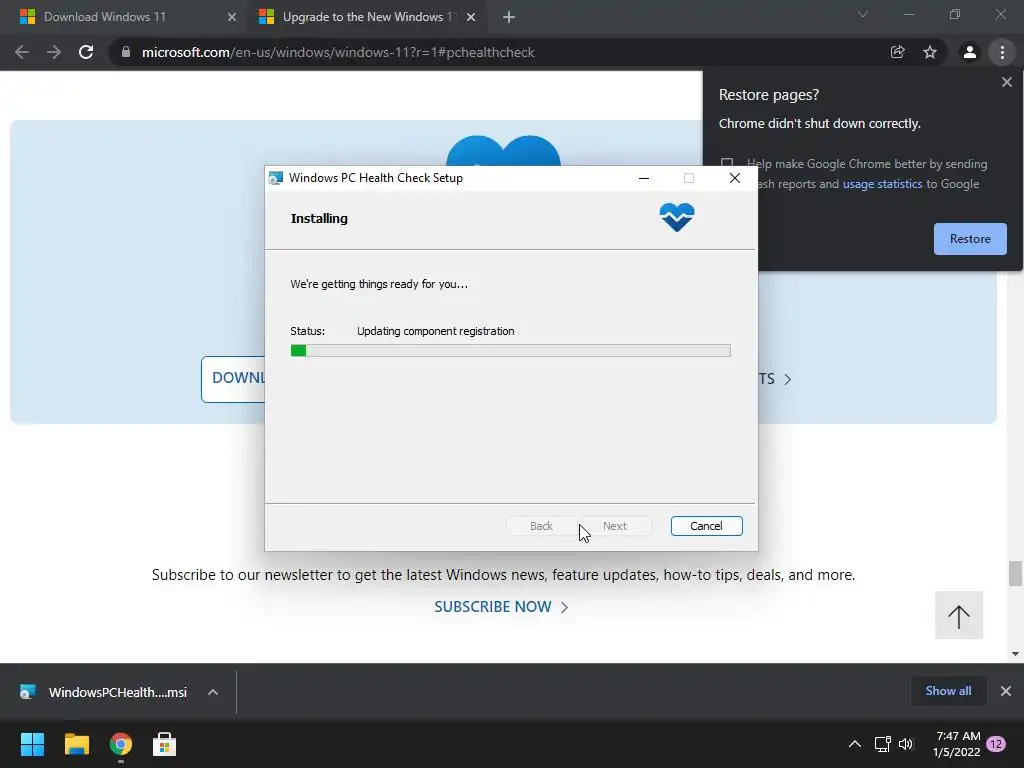The height and width of the screenshot is (768, 1024).
Task: Click the SUBSCRIBE NOW link
Action: click(501, 607)
